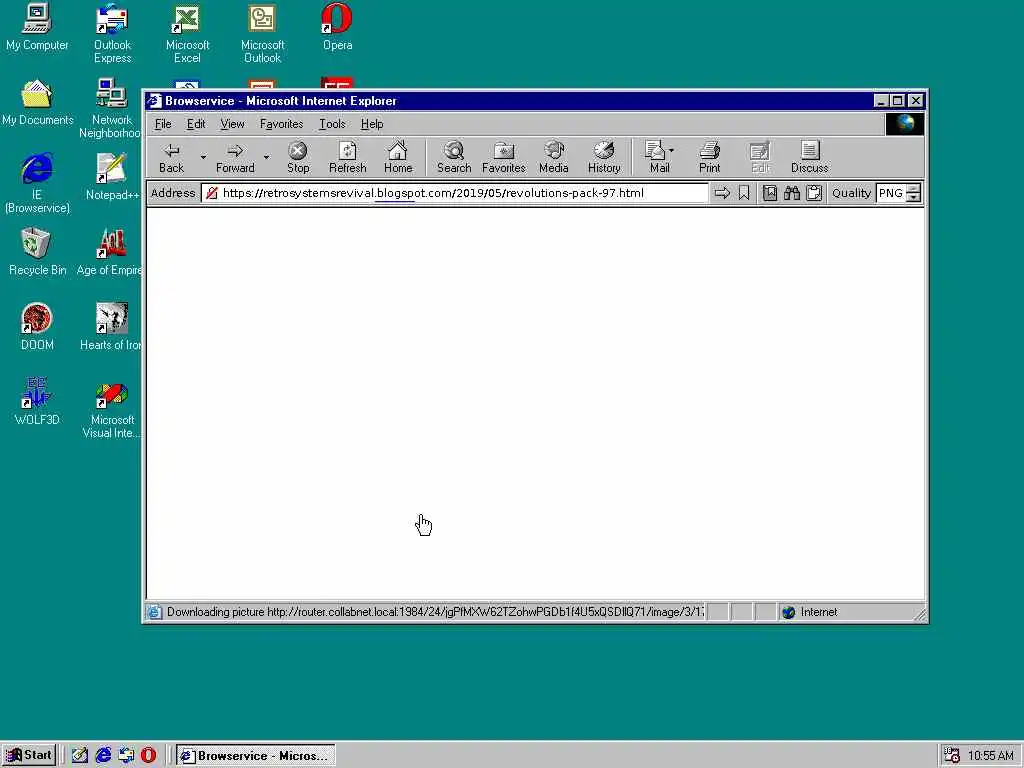Open the Help menu

tap(372, 124)
